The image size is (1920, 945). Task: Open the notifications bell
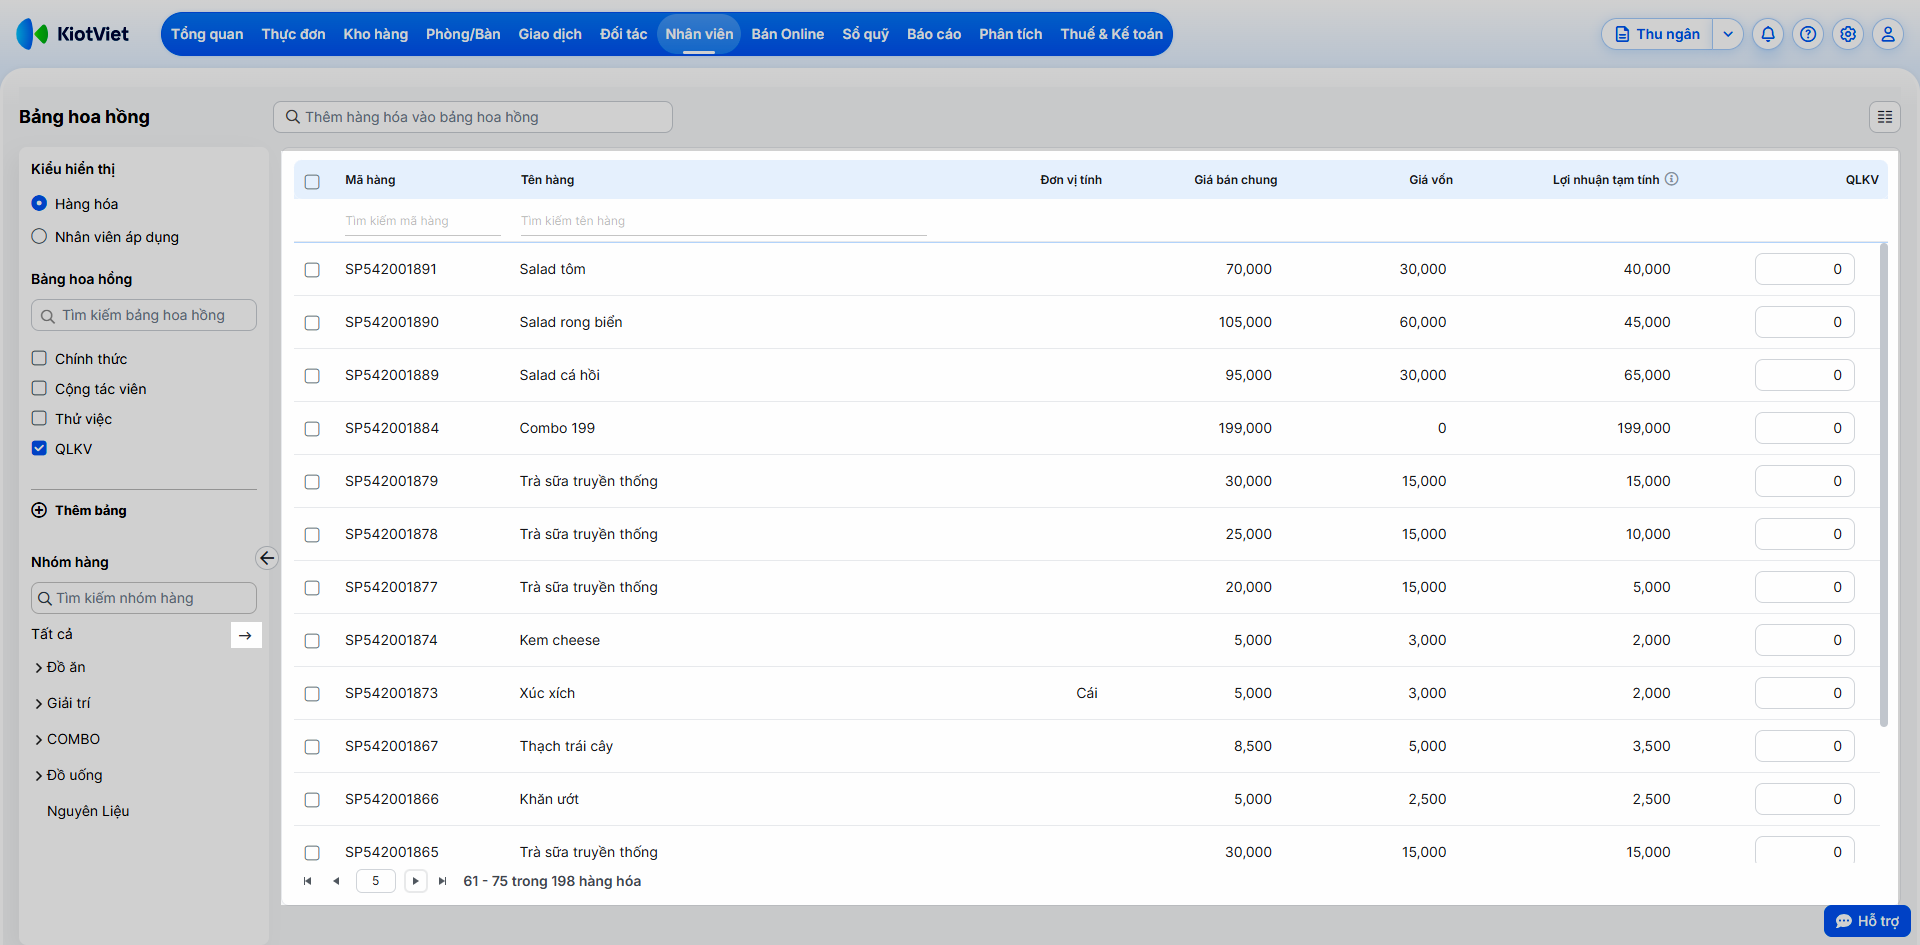[1768, 34]
